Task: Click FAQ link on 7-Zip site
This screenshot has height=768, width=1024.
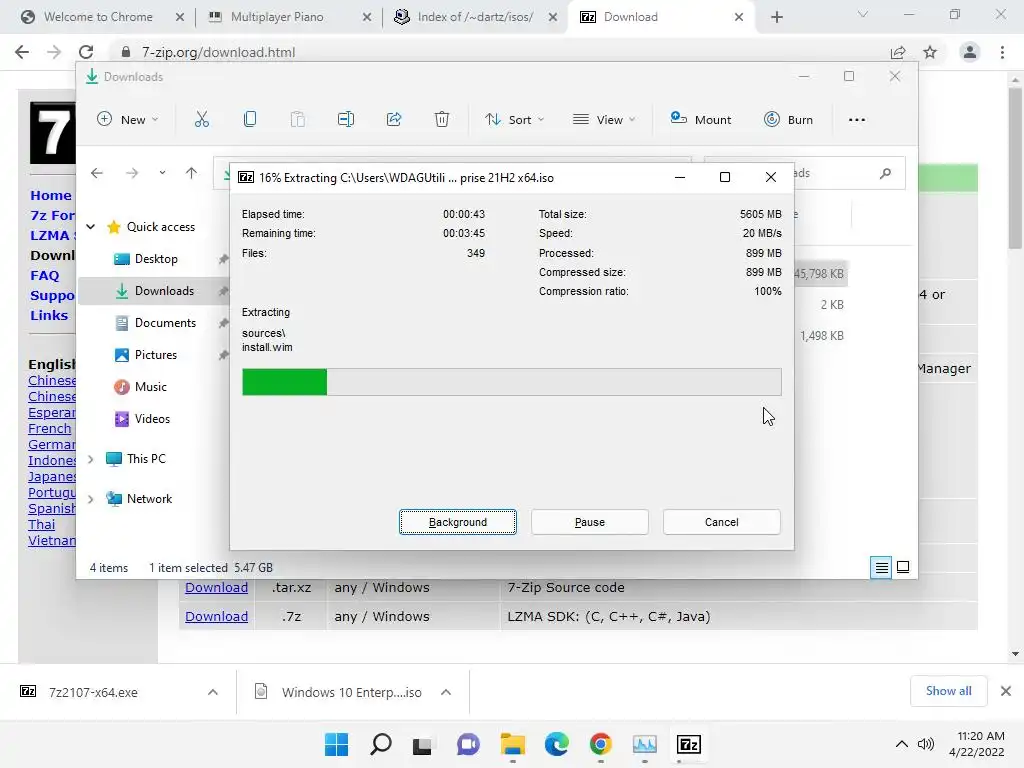Action: (44, 276)
